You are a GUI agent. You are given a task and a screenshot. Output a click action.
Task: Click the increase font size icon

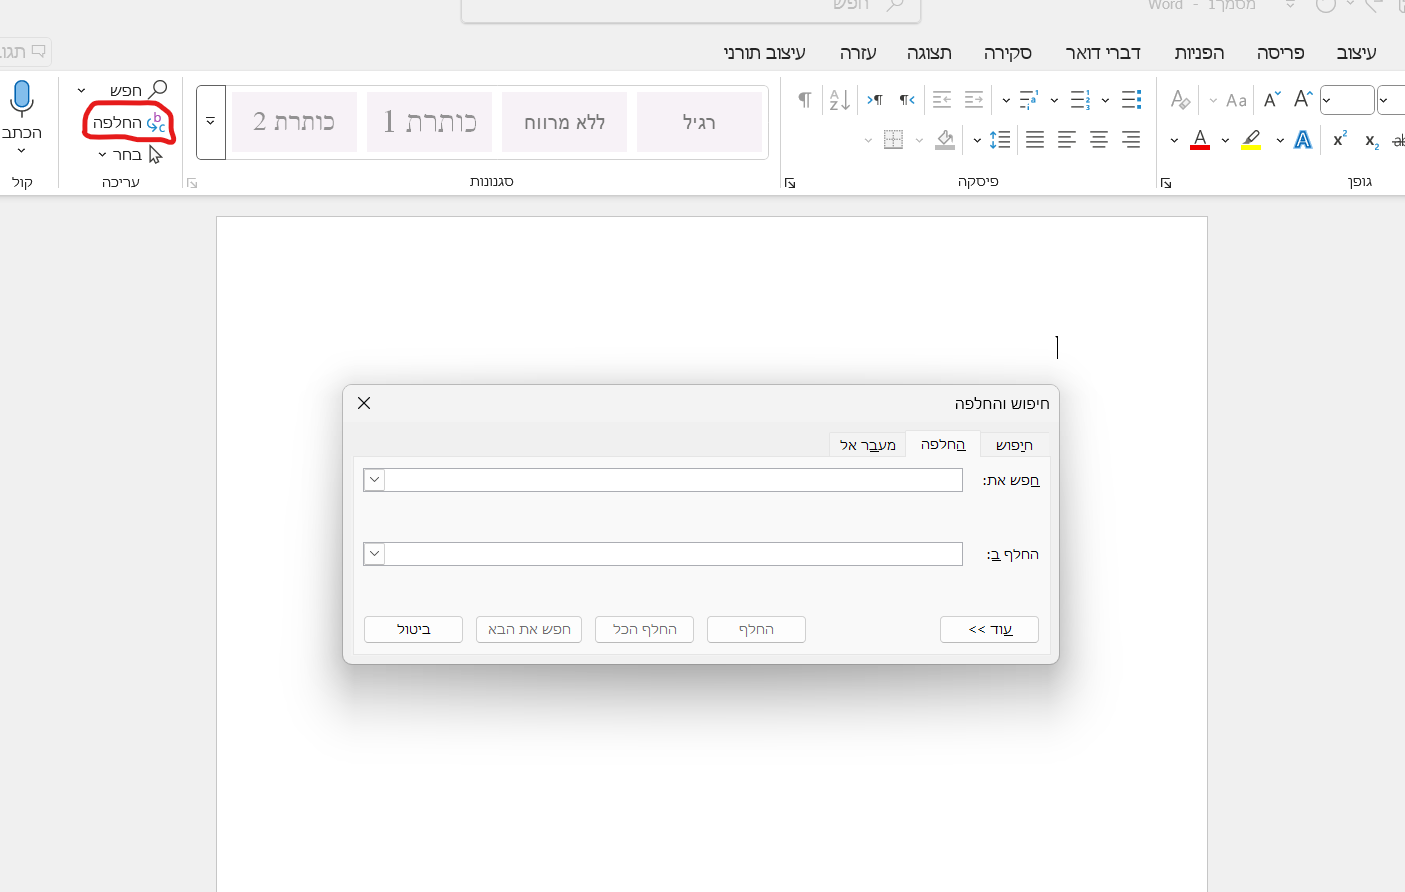(x=1302, y=99)
